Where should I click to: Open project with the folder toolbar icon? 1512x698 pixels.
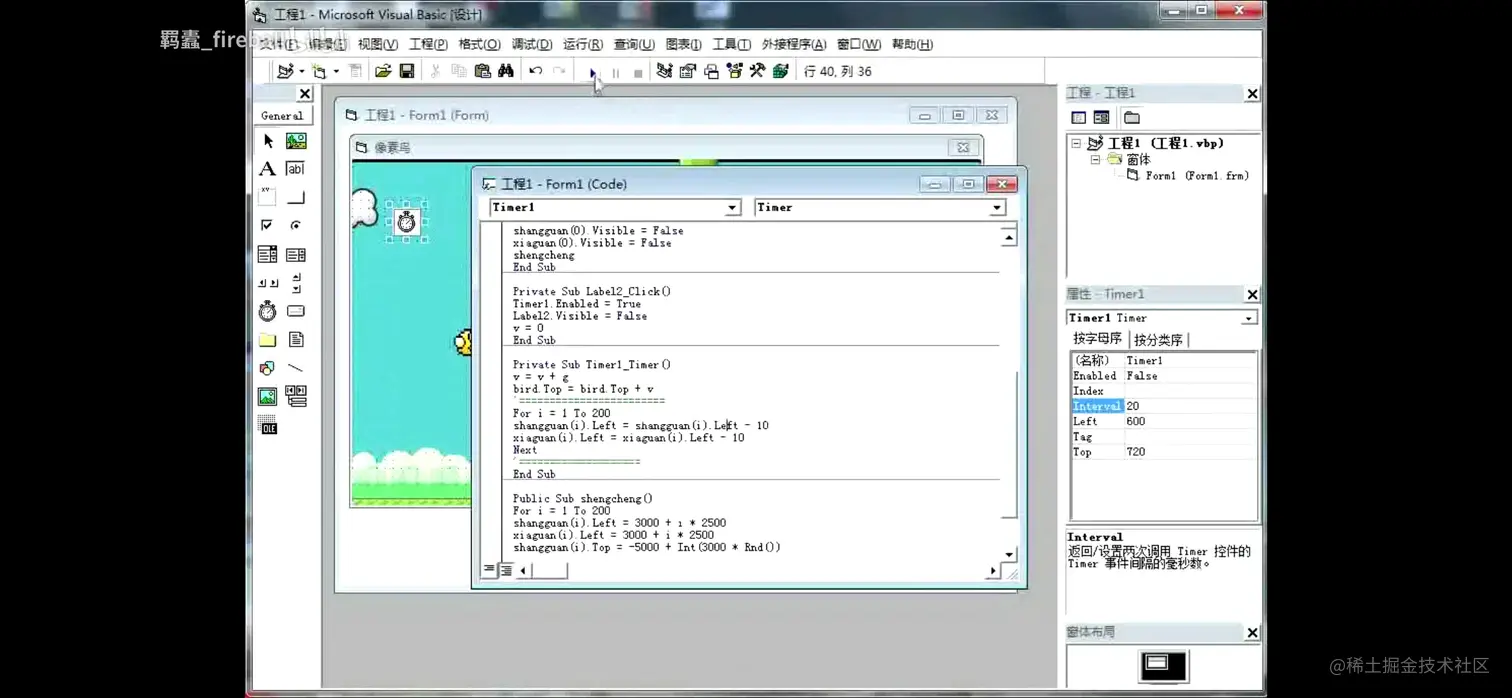click(x=383, y=71)
